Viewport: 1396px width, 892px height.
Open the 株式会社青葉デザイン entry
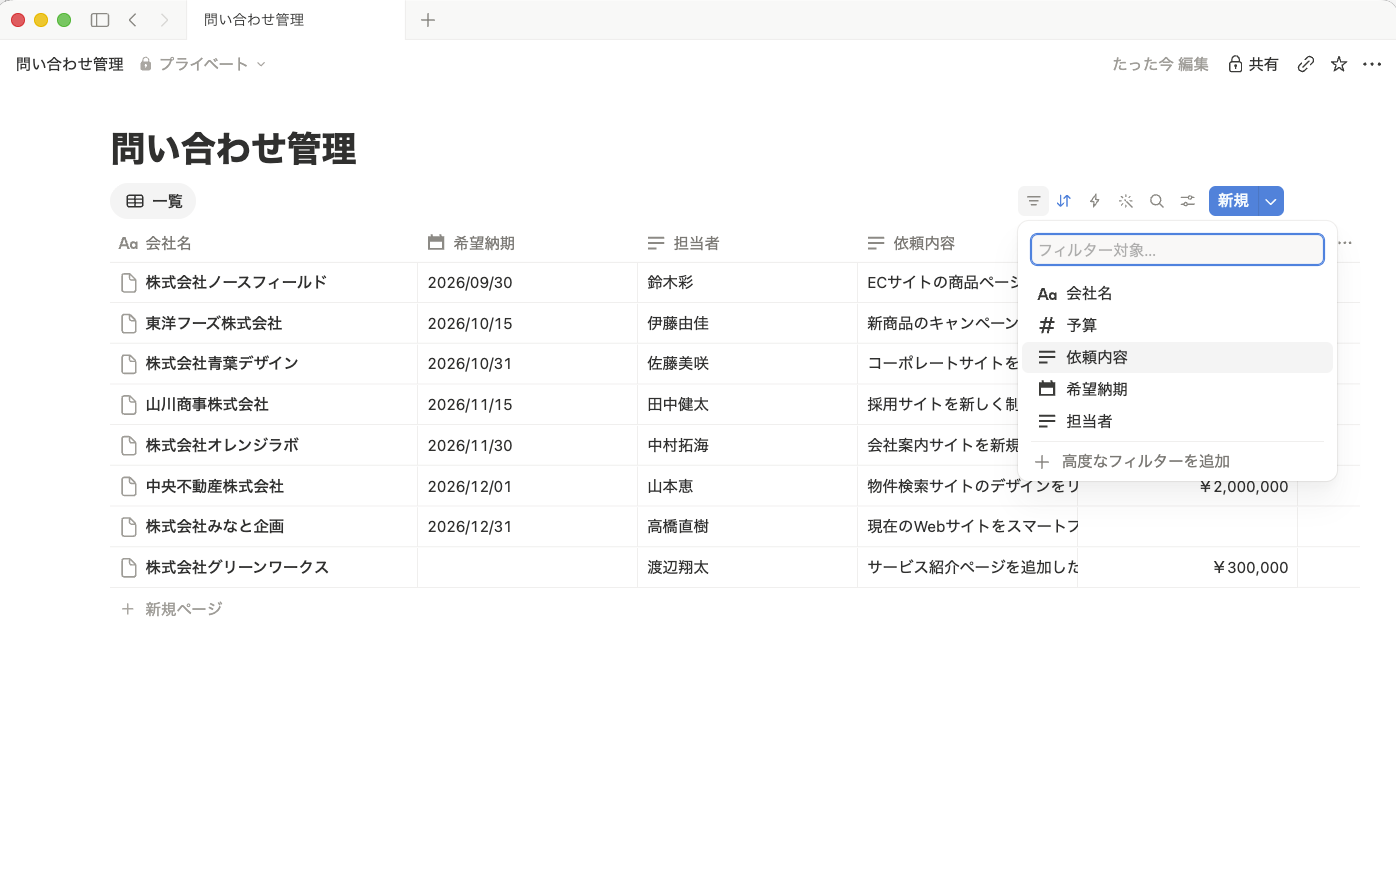pos(222,363)
